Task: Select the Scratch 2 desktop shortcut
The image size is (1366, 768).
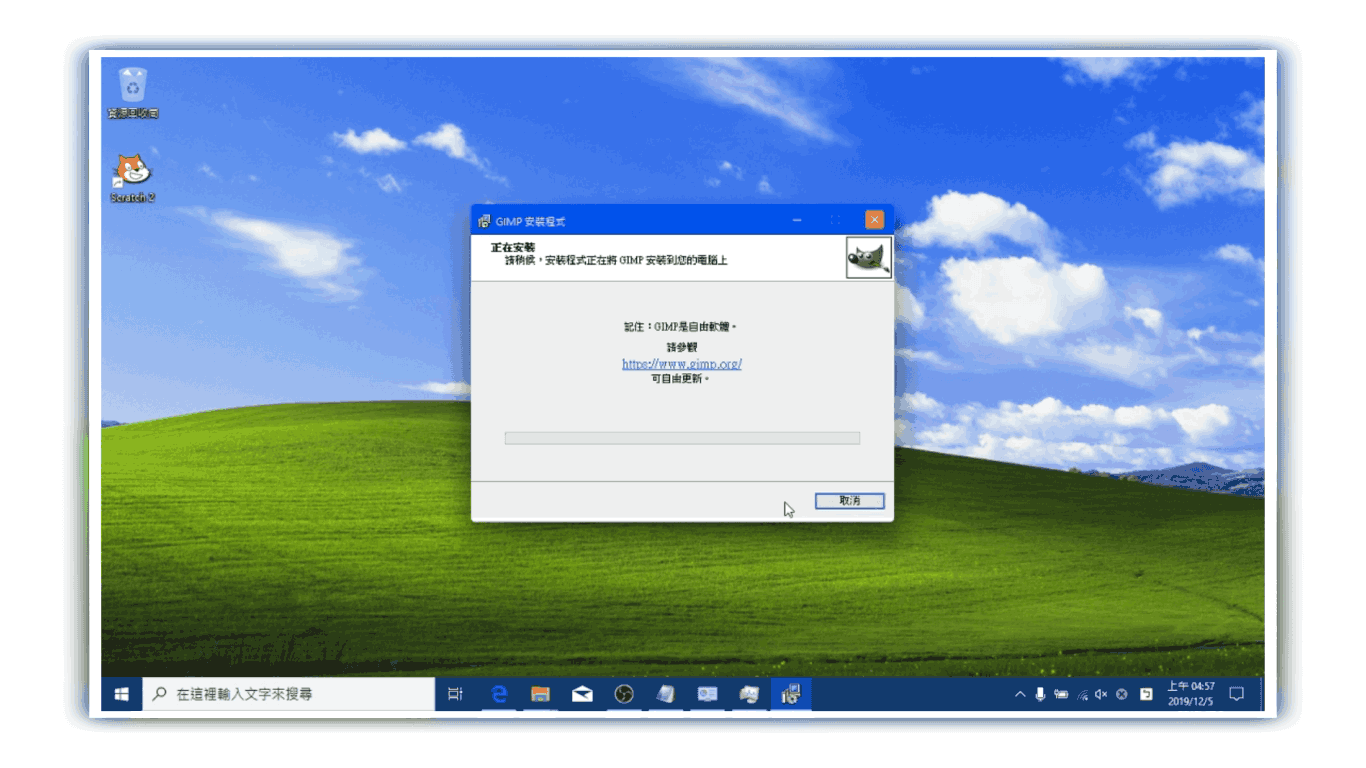Action: click(132, 178)
